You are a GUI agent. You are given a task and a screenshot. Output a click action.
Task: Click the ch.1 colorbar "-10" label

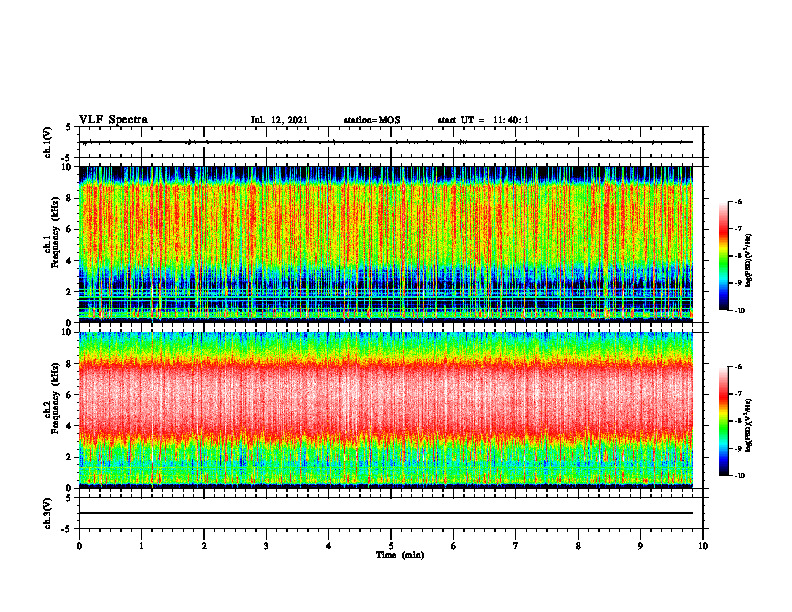739,311
